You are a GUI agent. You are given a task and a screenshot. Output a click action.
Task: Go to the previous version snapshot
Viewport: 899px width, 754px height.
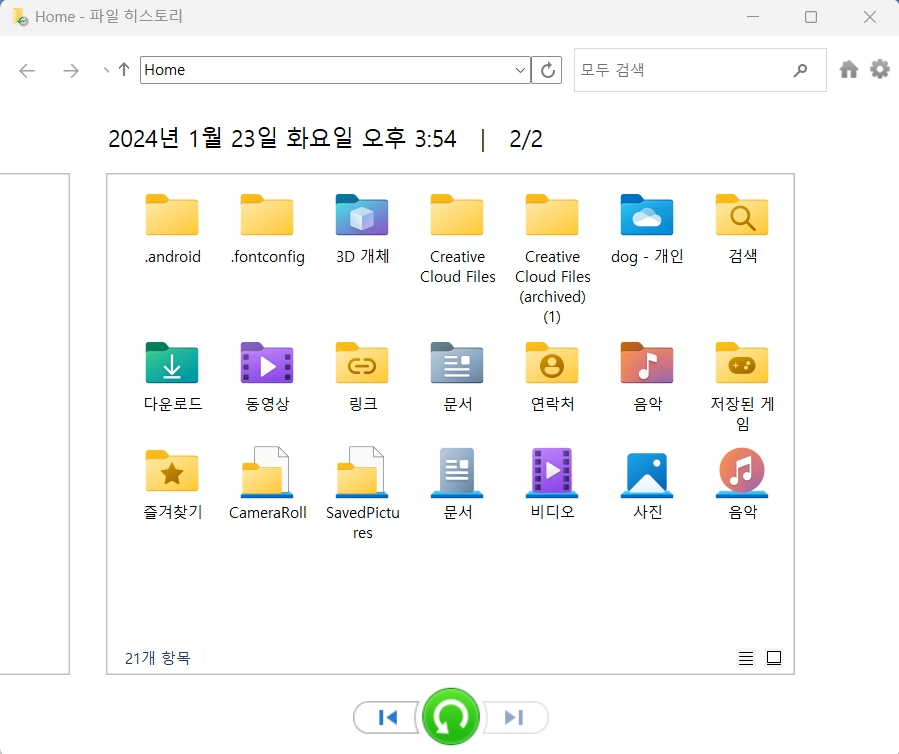tap(385, 717)
